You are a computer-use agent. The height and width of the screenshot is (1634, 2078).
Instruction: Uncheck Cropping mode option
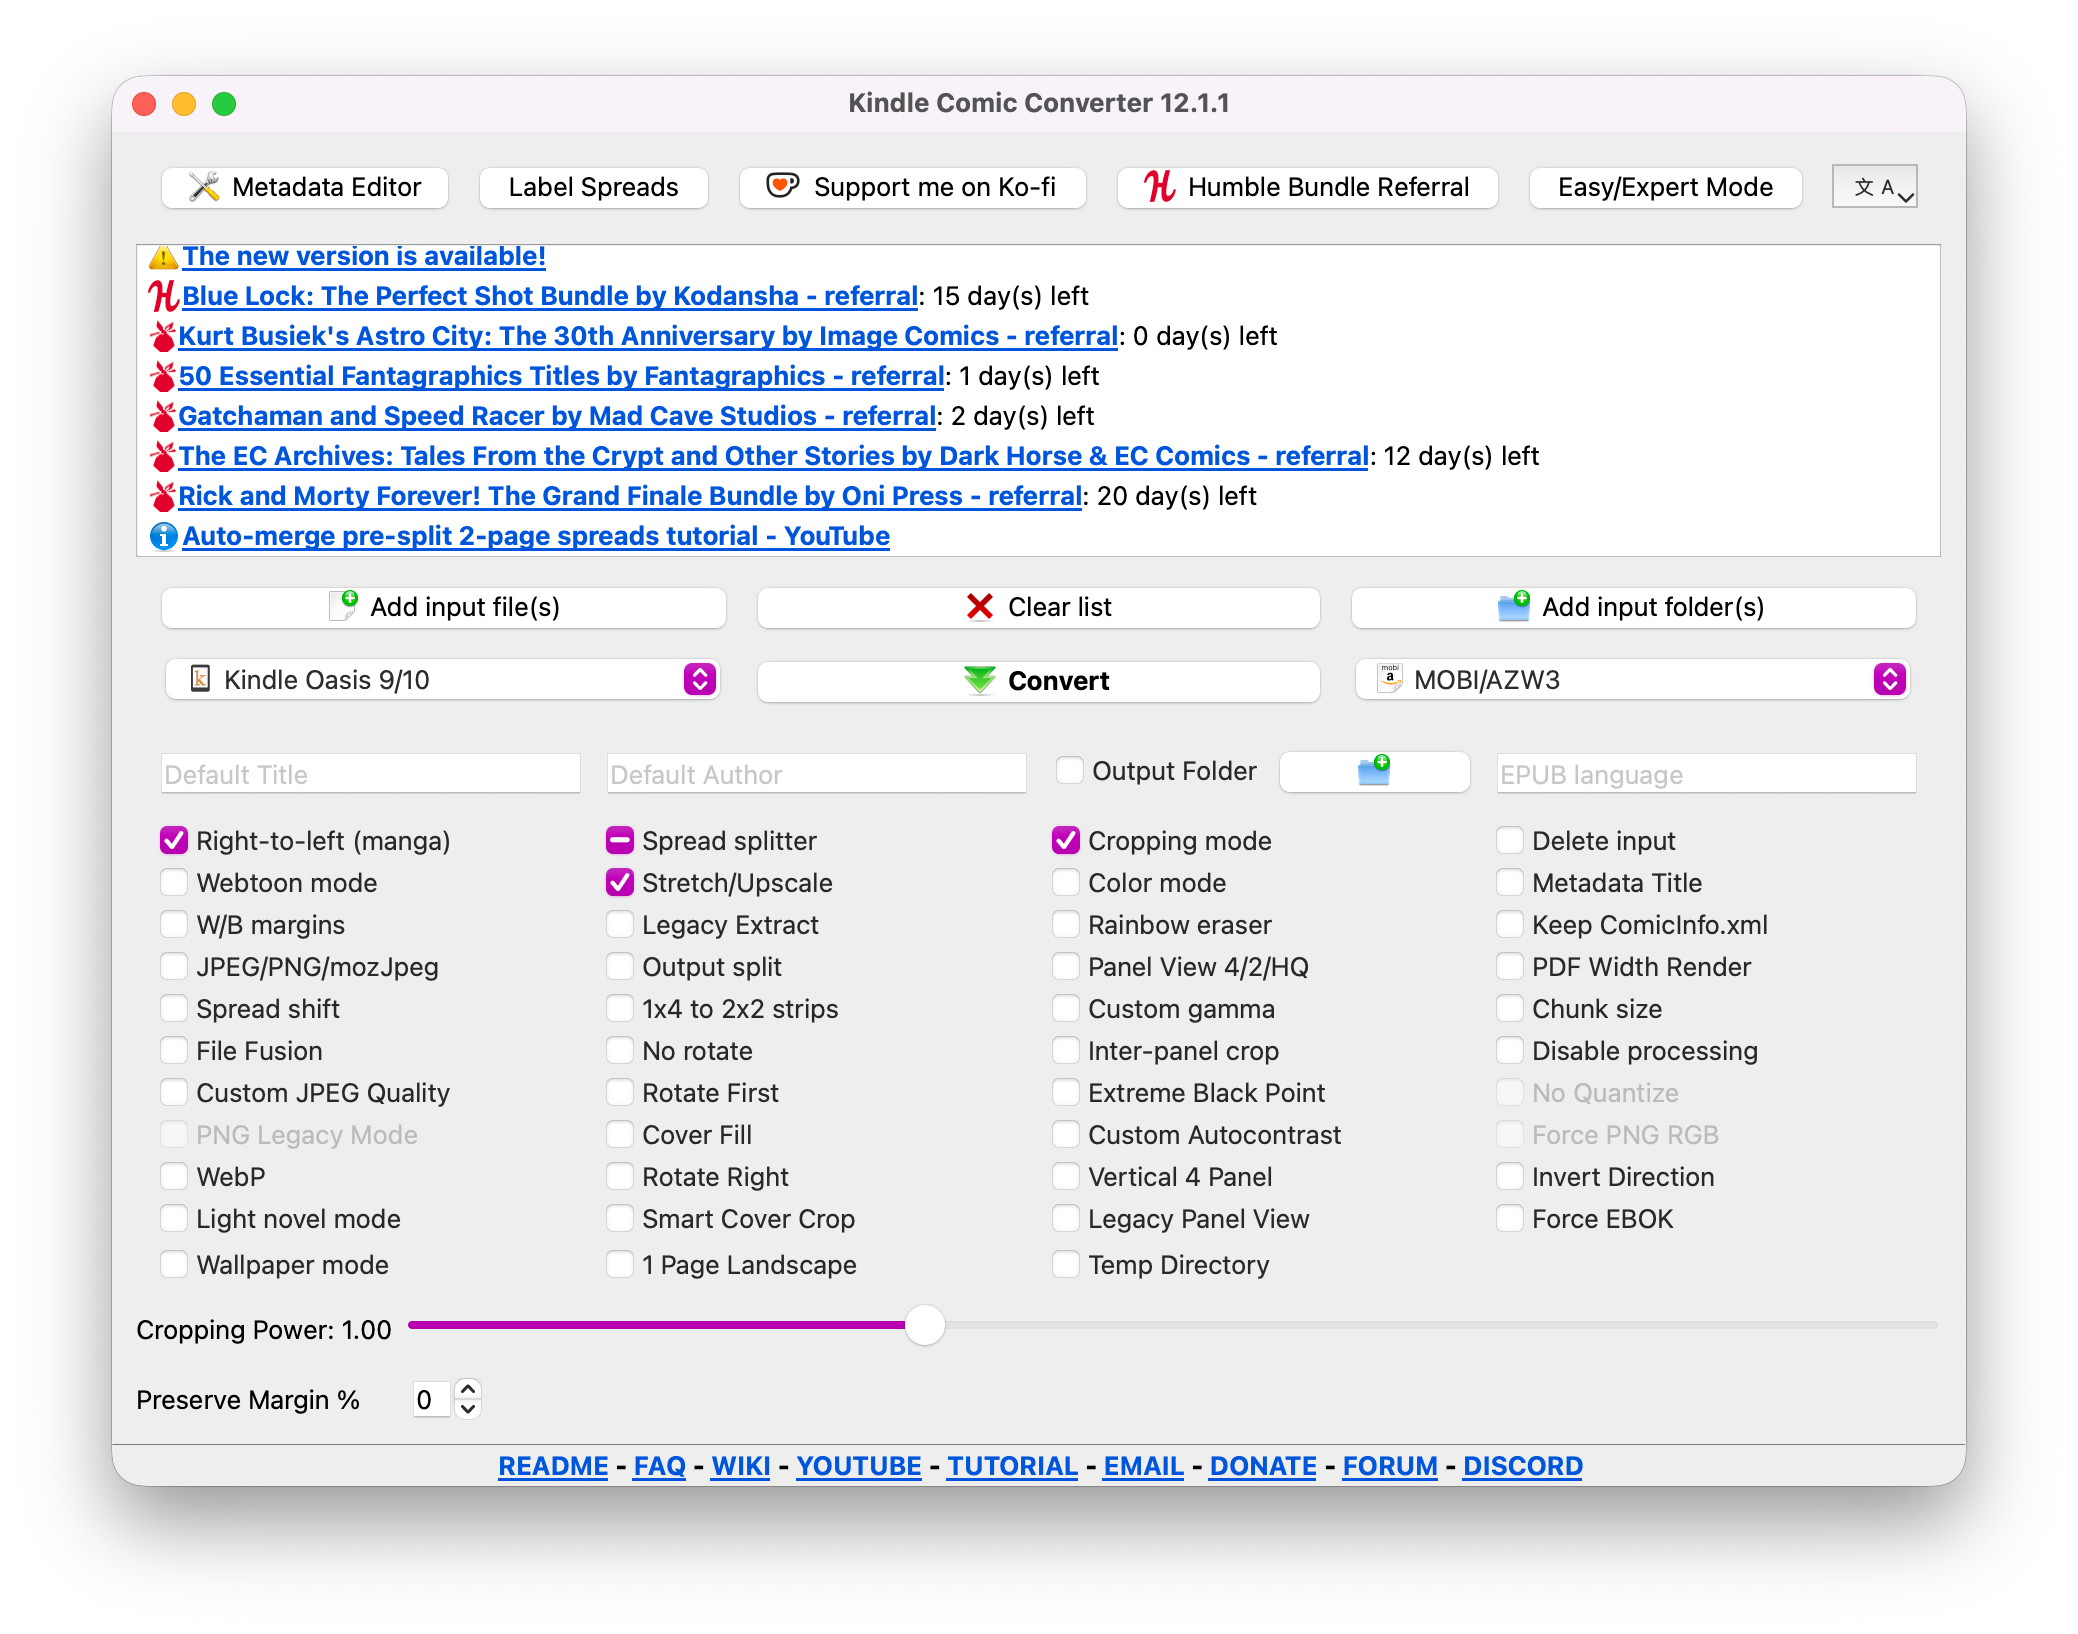coord(1066,841)
